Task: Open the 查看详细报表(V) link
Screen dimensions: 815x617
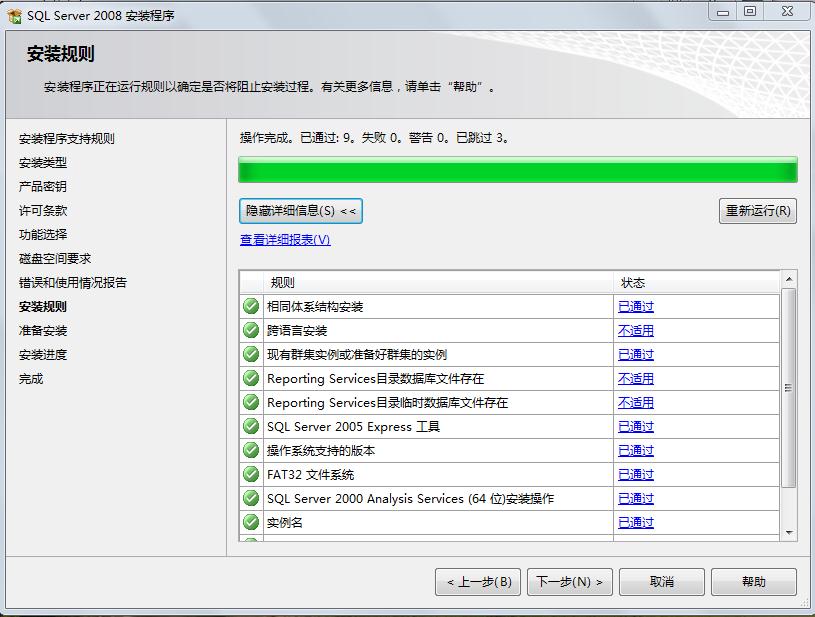Action: click(285, 240)
